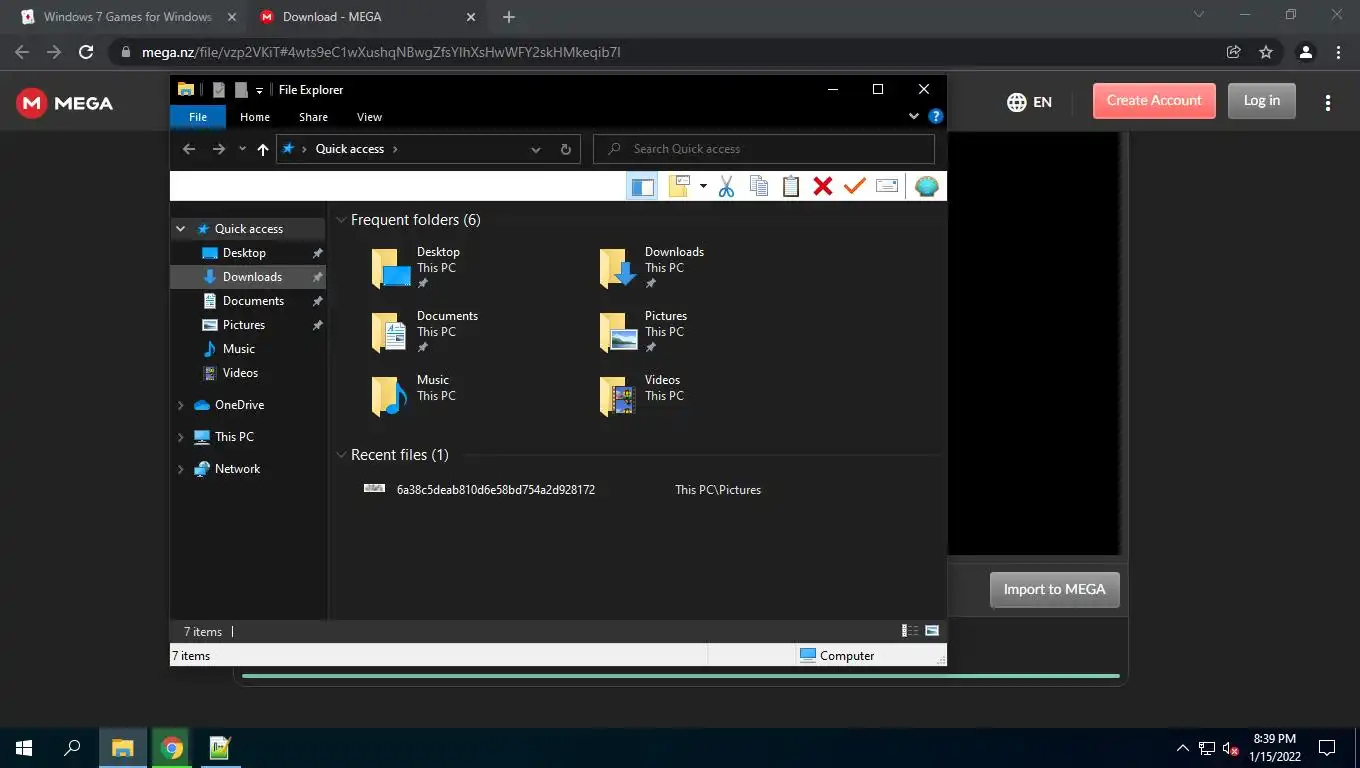Collapse the Quick access tree node
The image size is (1360, 768).
tap(181, 229)
